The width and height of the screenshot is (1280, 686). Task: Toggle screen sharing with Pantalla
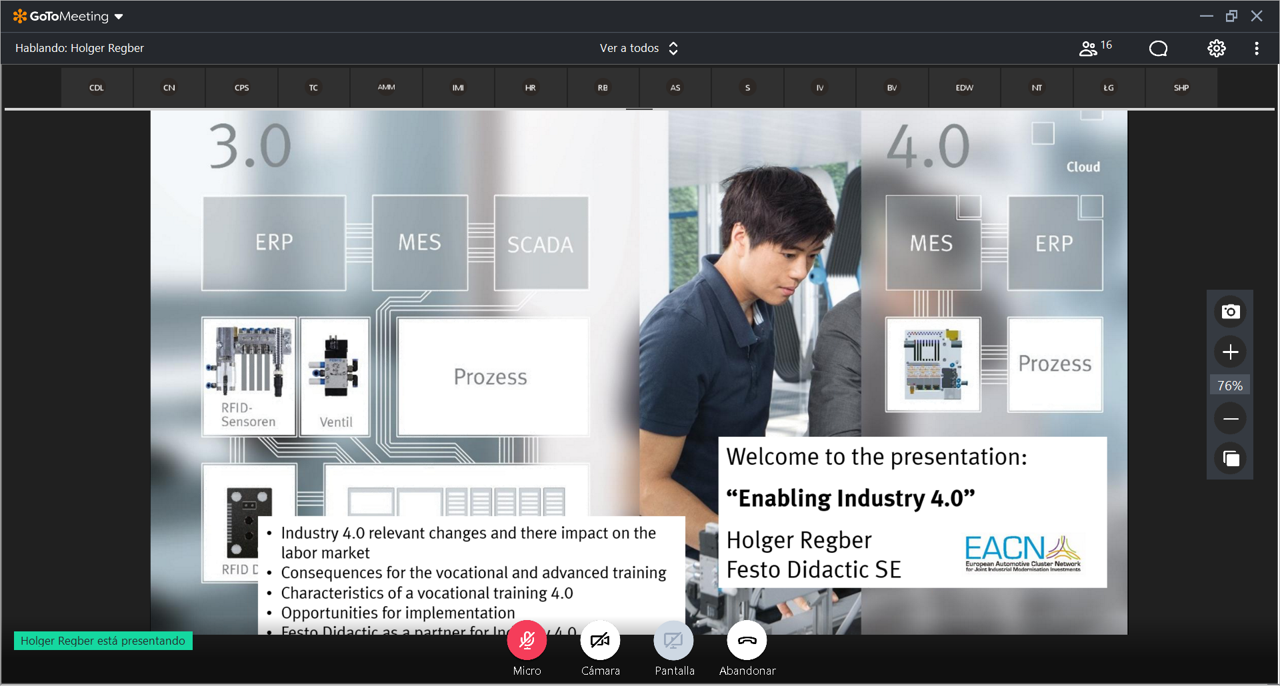[x=674, y=641]
